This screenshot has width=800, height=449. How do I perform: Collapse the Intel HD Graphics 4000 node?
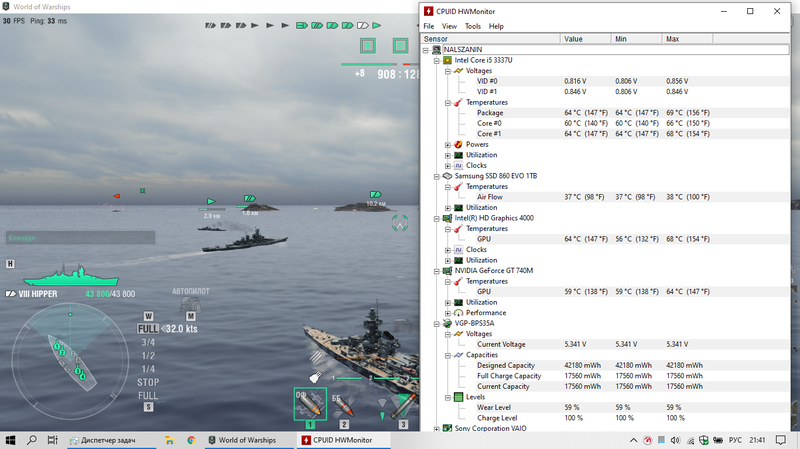[437, 218]
